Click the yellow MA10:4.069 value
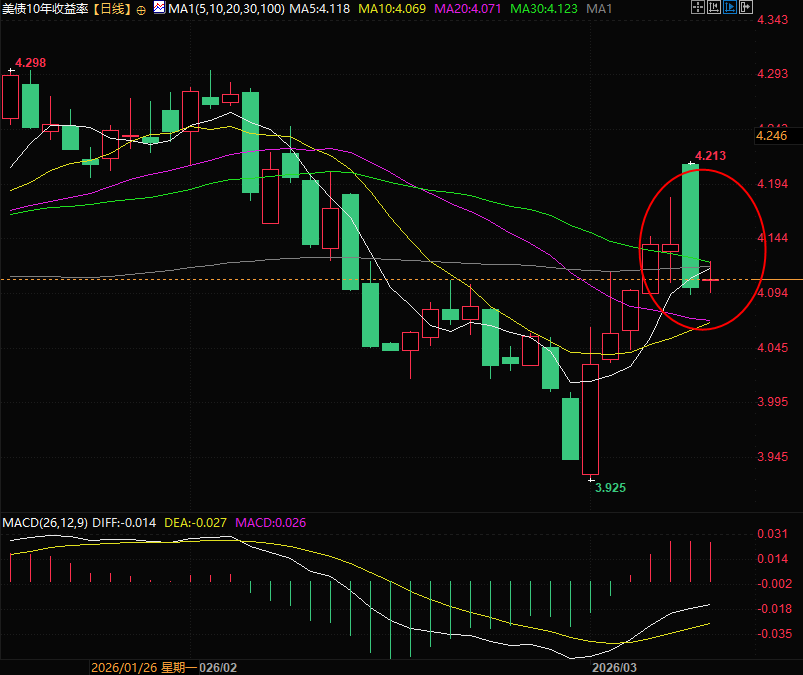Image resolution: width=803 pixels, height=675 pixels. (392, 9)
